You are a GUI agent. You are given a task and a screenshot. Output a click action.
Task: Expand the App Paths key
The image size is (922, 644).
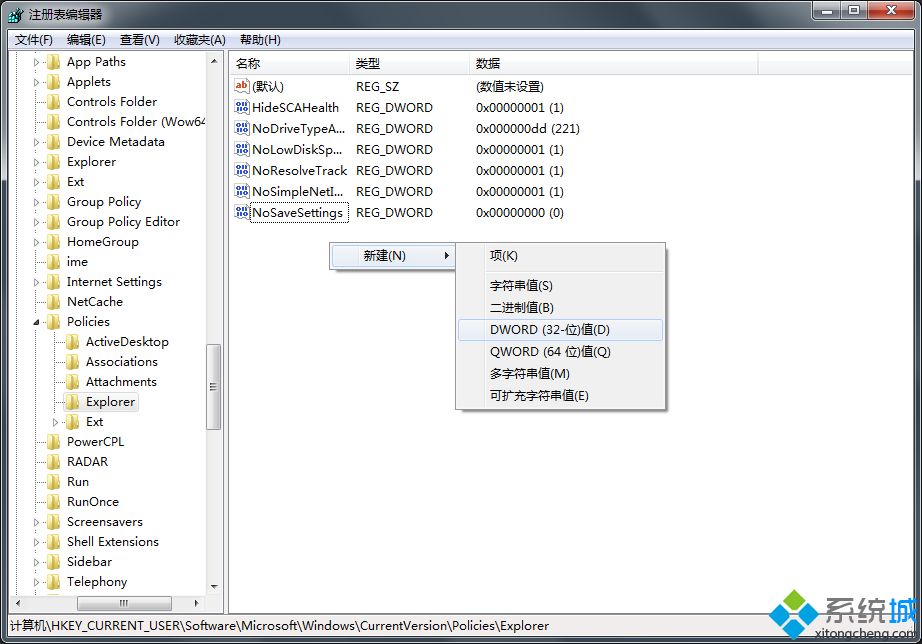coord(36,62)
